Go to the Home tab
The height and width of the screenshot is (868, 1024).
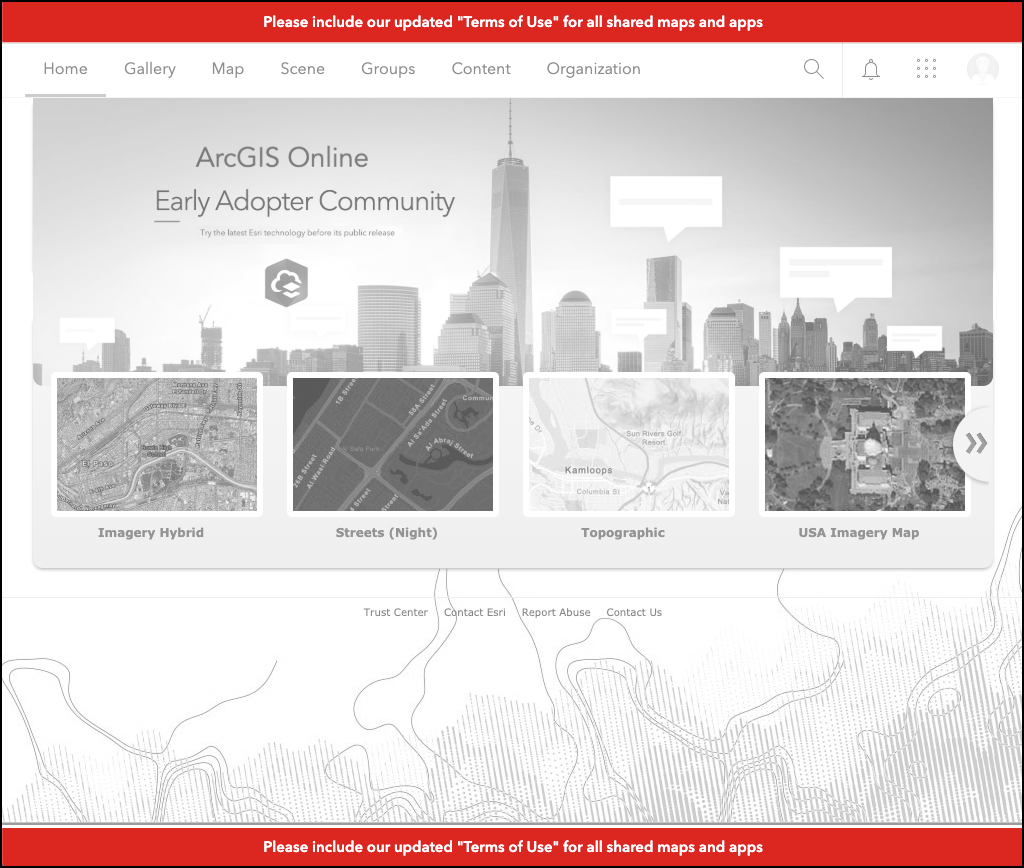pos(65,69)
